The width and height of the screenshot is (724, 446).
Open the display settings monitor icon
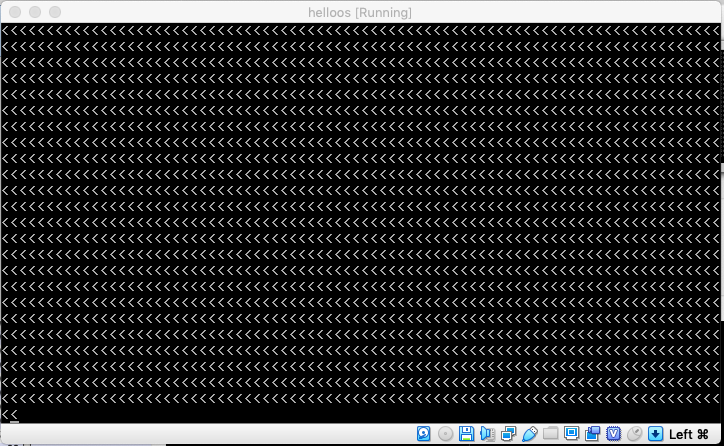point(571,434)
